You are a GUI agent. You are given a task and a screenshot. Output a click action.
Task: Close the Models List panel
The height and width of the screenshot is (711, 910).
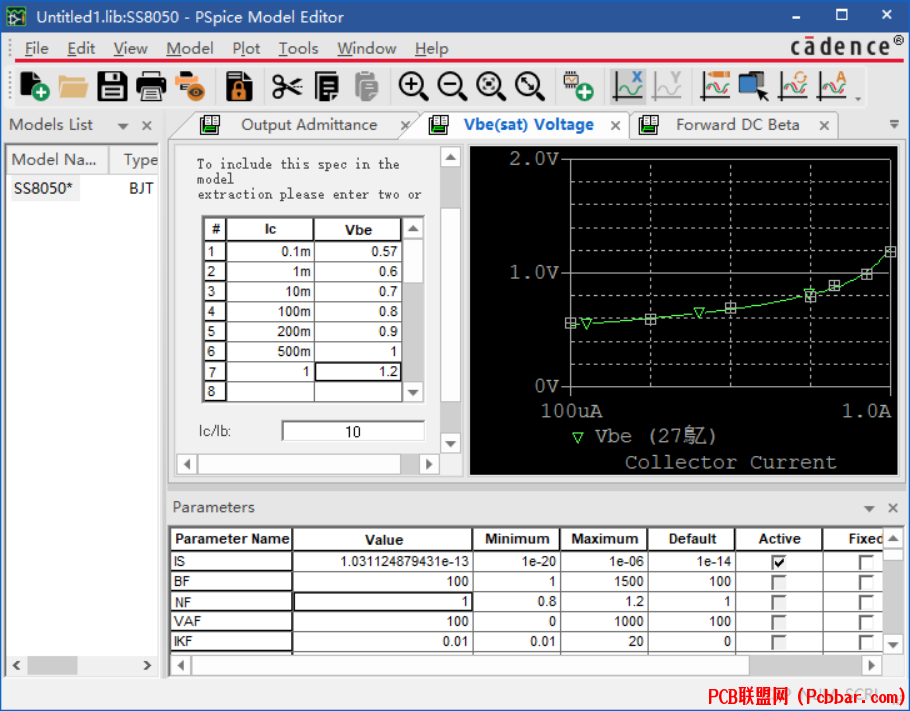pos(147,125)
